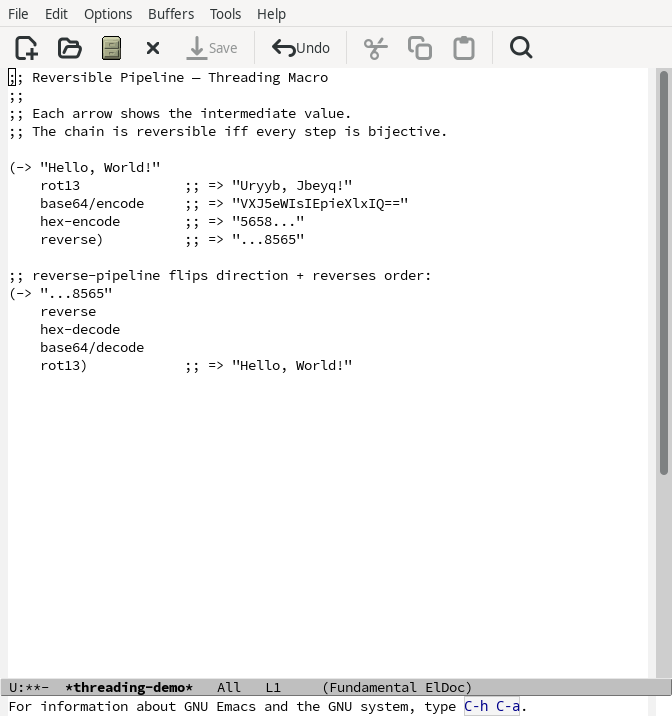672x716 pixels.
Task: Open an existing file via folder icon
Action: click(69, 48)
